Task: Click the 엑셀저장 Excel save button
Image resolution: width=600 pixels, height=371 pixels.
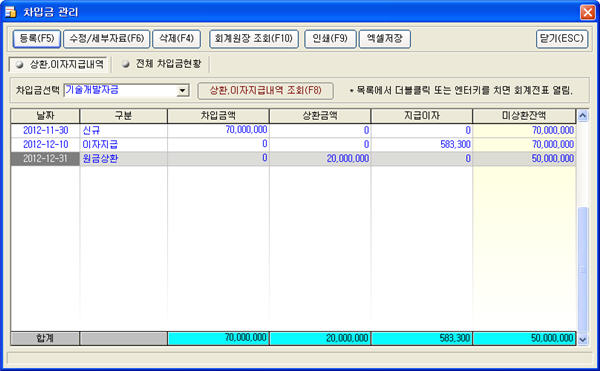Action: click(x=385, y=39)
